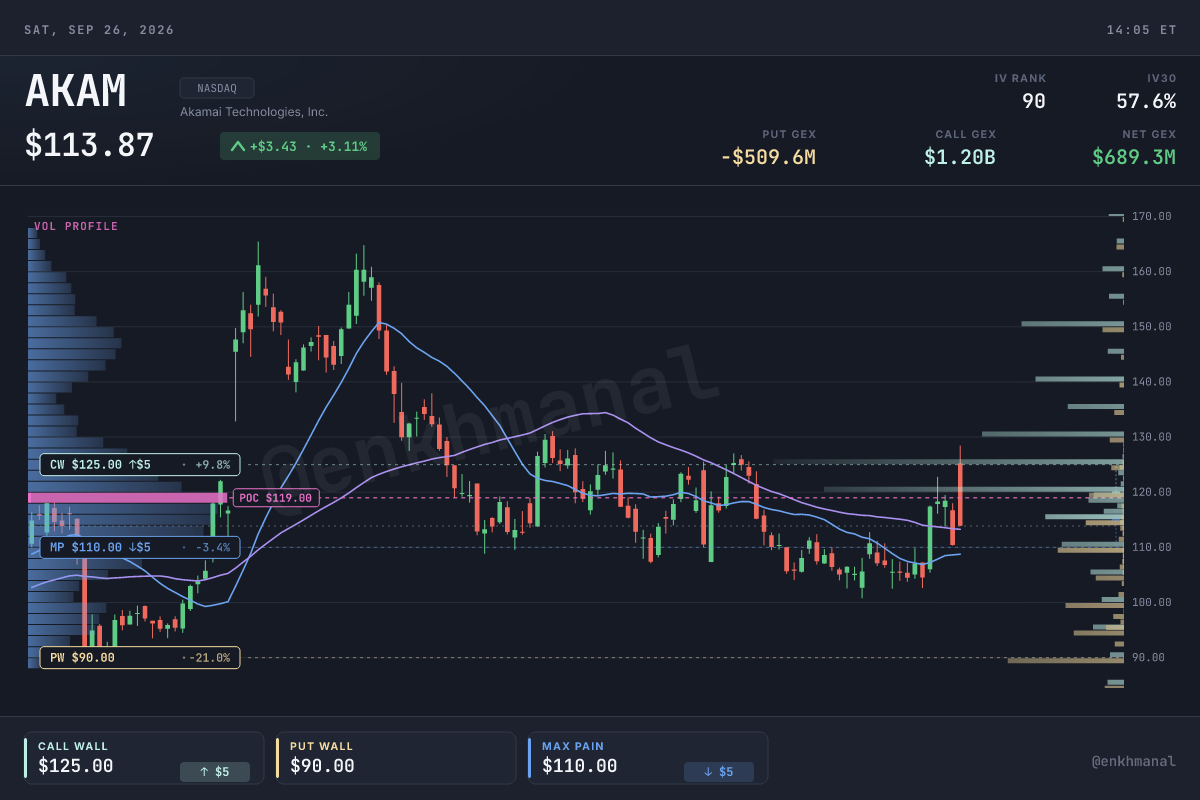Click the ↓ $5 max pain shift badge
Image resolution: width=1200 pixels, height=800 pixels.
(x=719, y=772)
